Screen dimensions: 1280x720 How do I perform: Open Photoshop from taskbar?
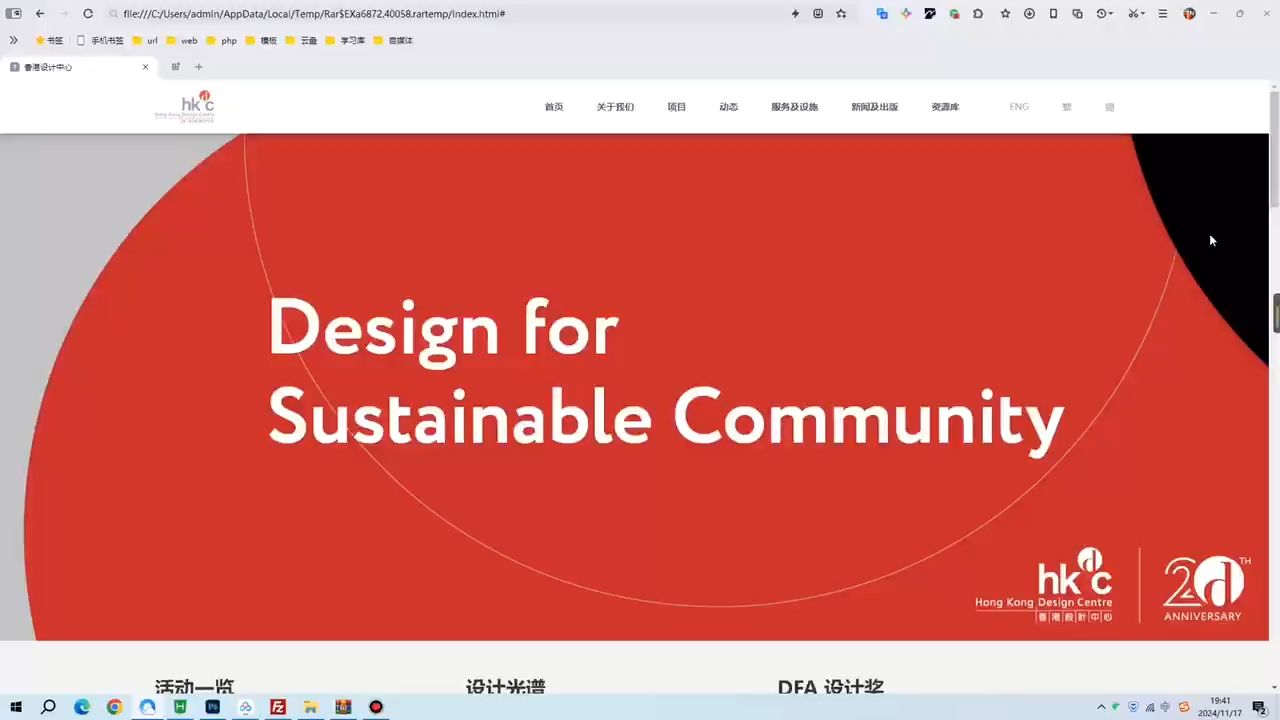tap(213, 707)
